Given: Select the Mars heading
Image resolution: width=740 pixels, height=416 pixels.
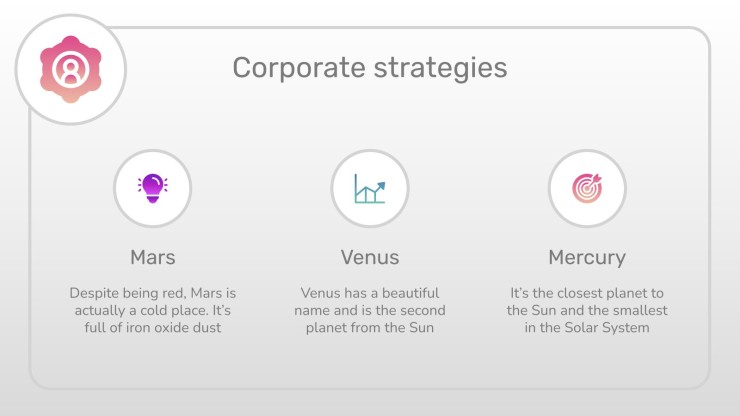Looking at the screenshot, I should click(153, 257).
